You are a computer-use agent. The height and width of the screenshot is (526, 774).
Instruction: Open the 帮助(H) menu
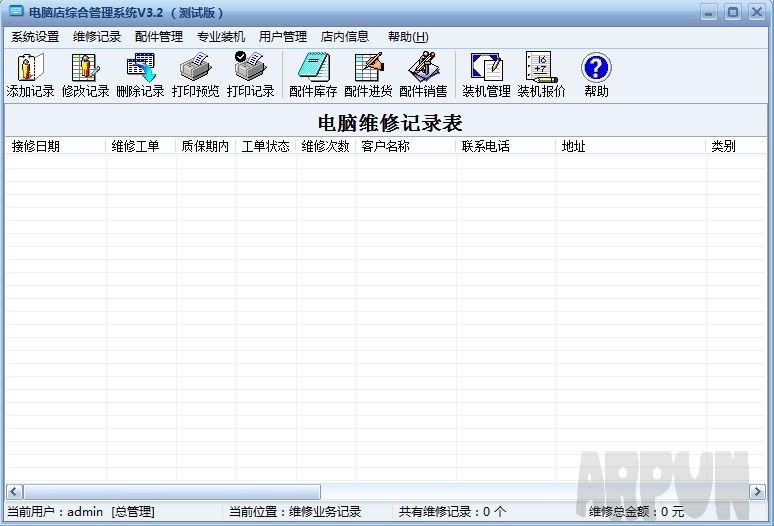[x=408, y=37]
